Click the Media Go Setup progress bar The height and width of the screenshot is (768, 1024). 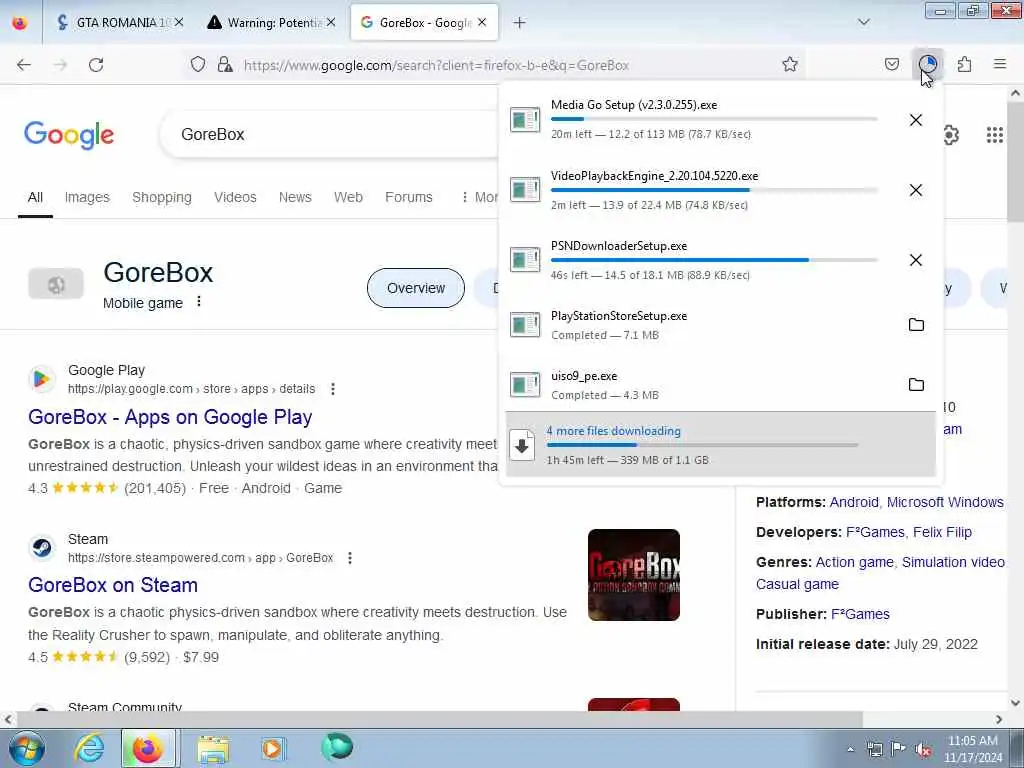coord(714,120)
